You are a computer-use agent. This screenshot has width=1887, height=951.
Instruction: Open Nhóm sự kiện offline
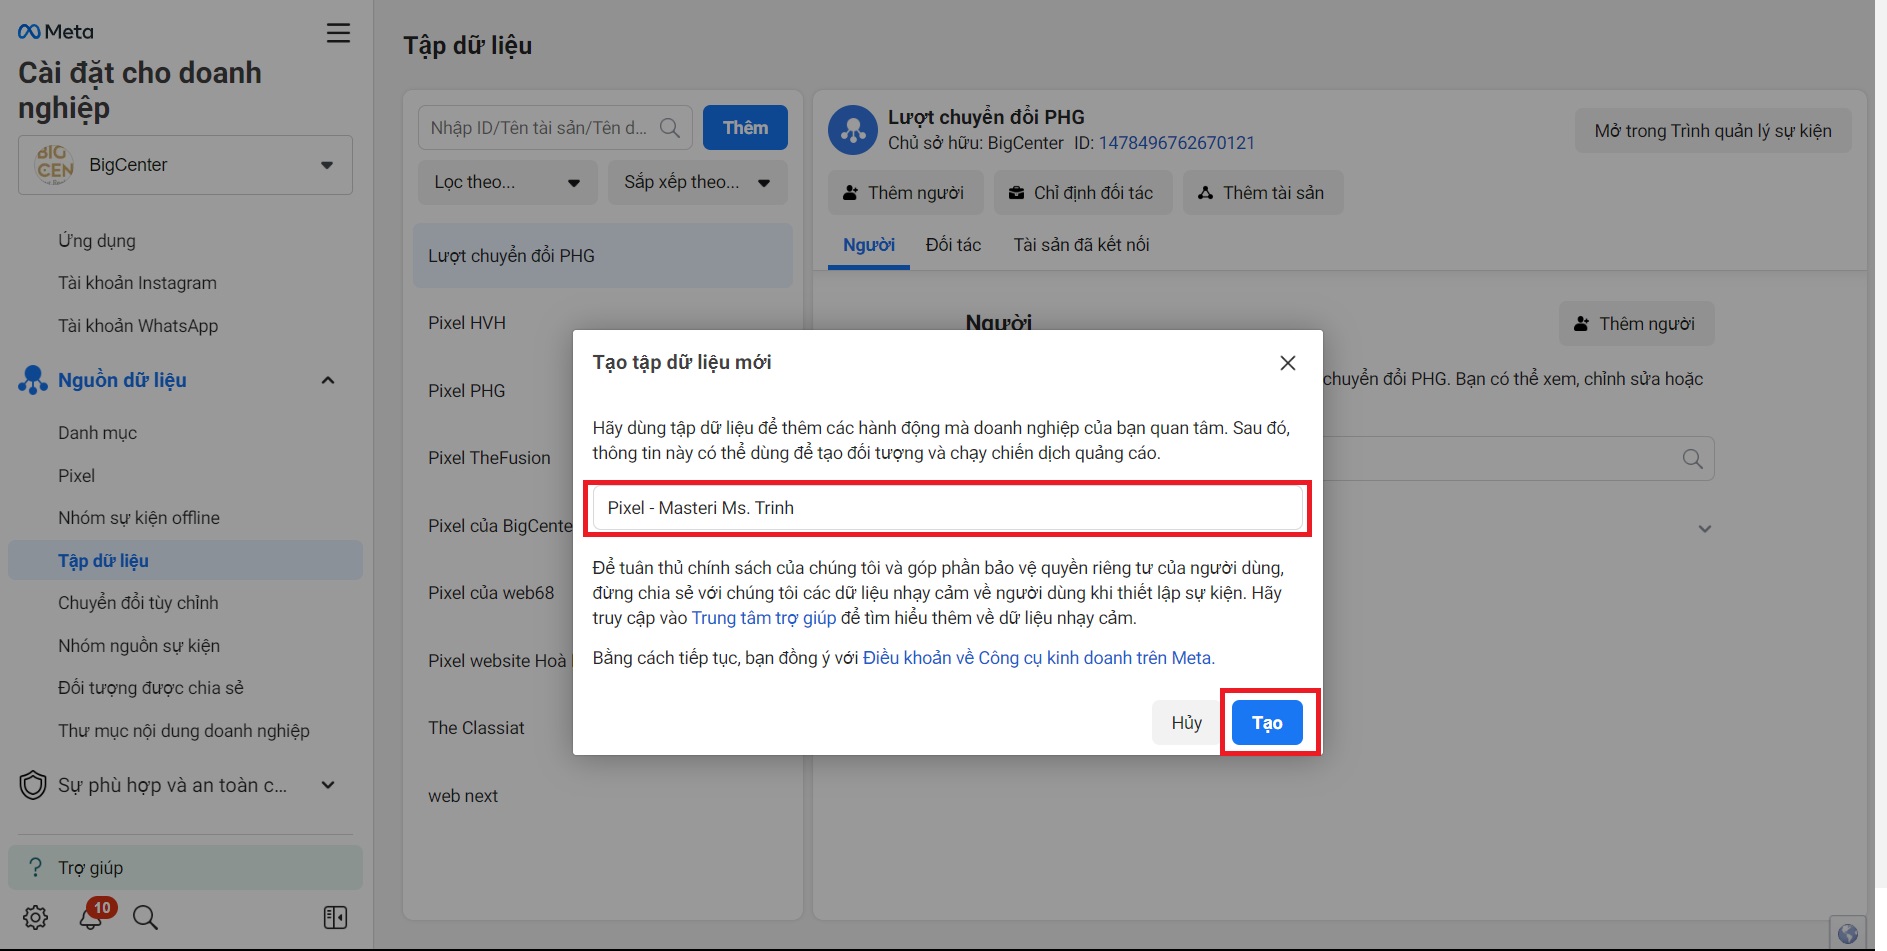click(x=139, y=518)
